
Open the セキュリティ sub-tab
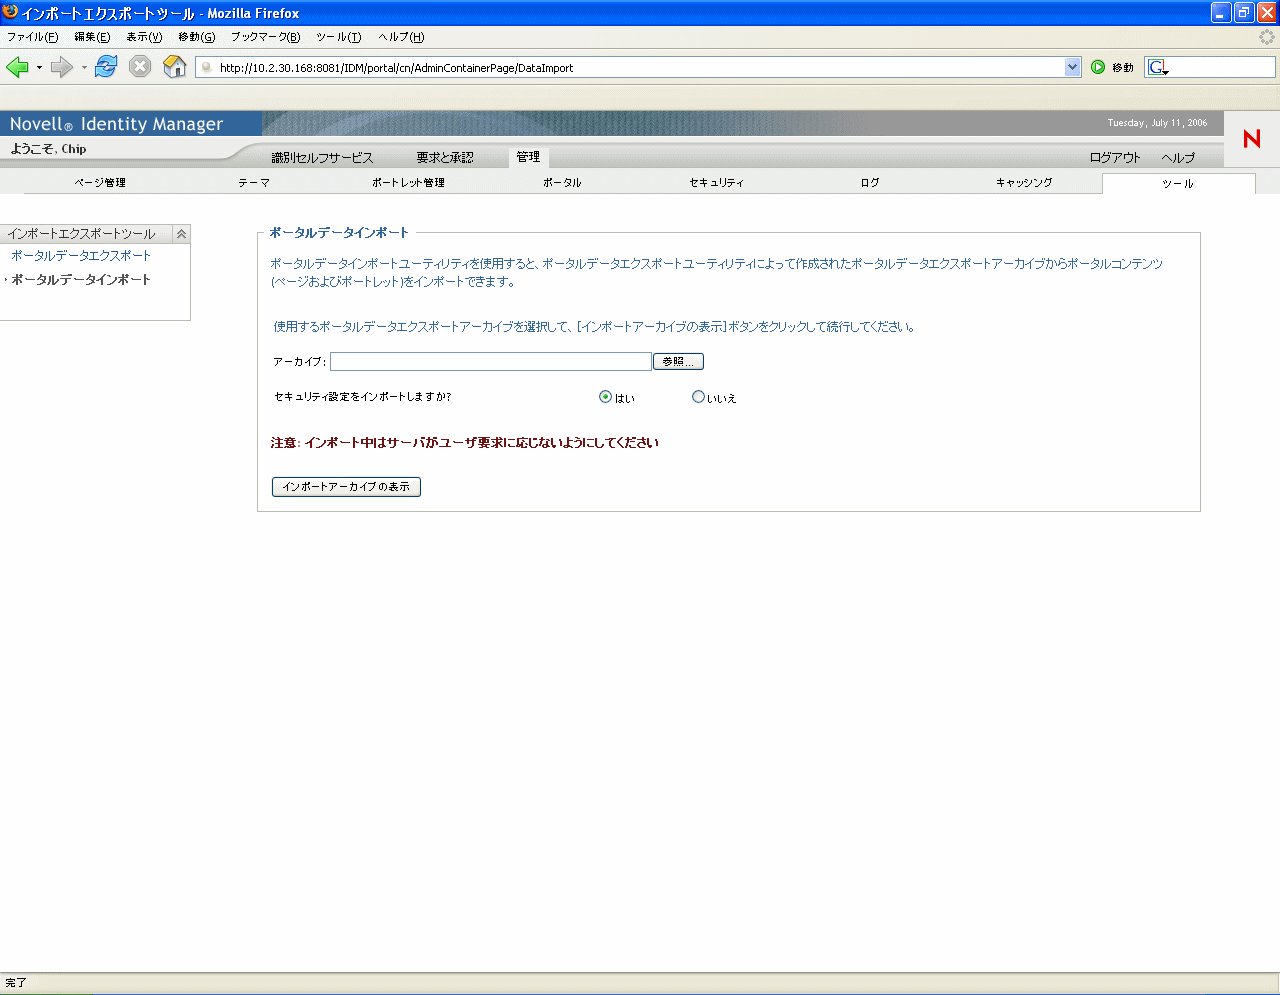[716, 183]
